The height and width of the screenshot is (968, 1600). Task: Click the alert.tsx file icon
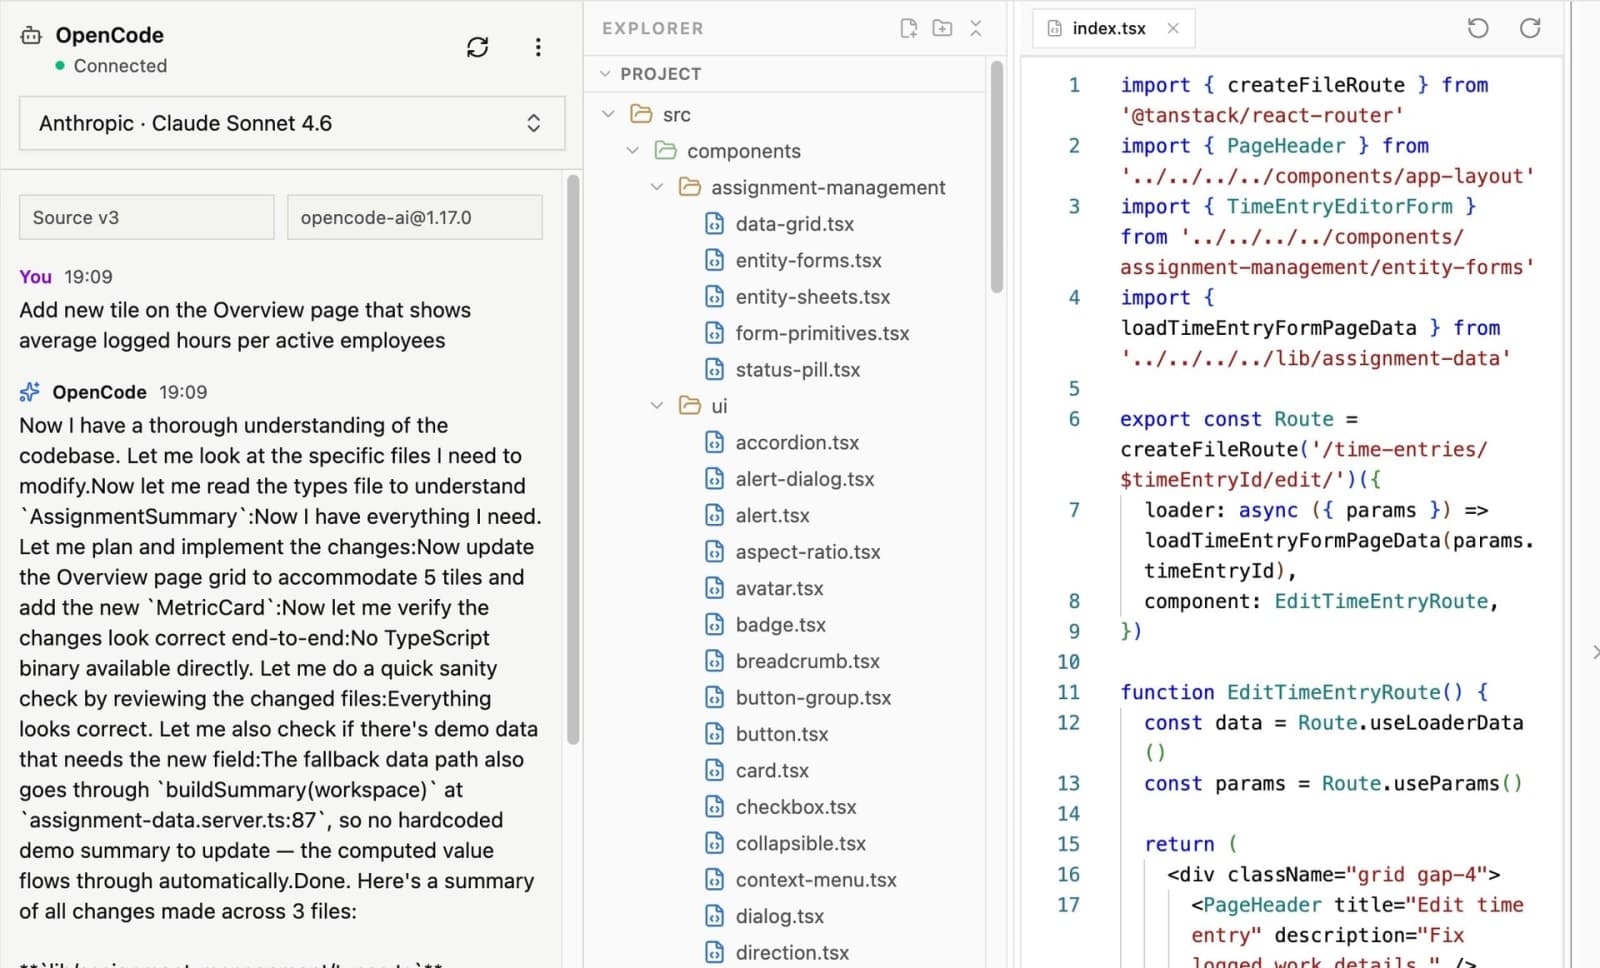pos(714,515)
